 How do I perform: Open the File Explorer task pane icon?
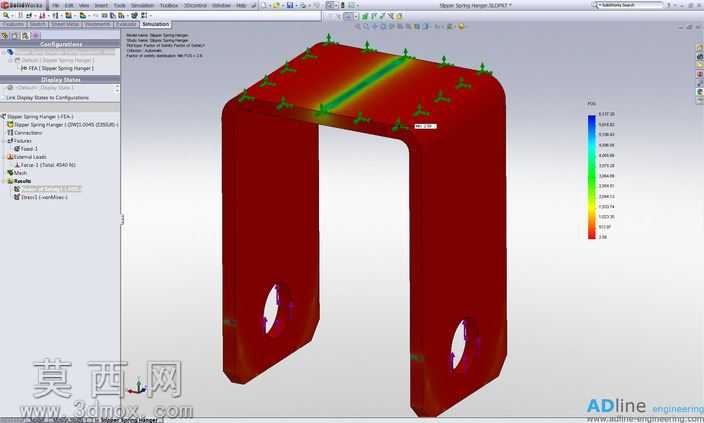coord(700,65)
